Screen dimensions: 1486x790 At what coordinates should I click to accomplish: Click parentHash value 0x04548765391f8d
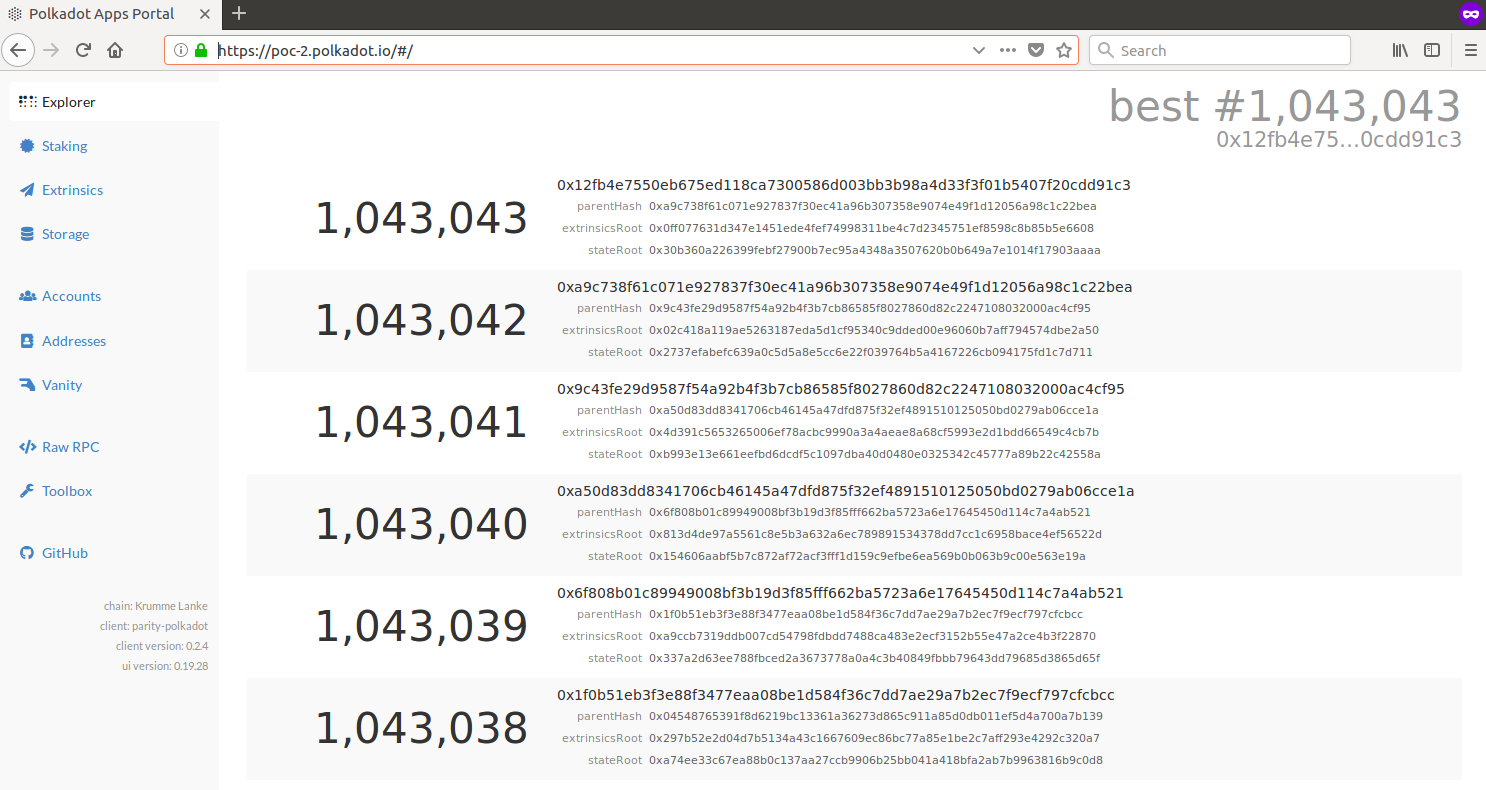click(876, 716)
